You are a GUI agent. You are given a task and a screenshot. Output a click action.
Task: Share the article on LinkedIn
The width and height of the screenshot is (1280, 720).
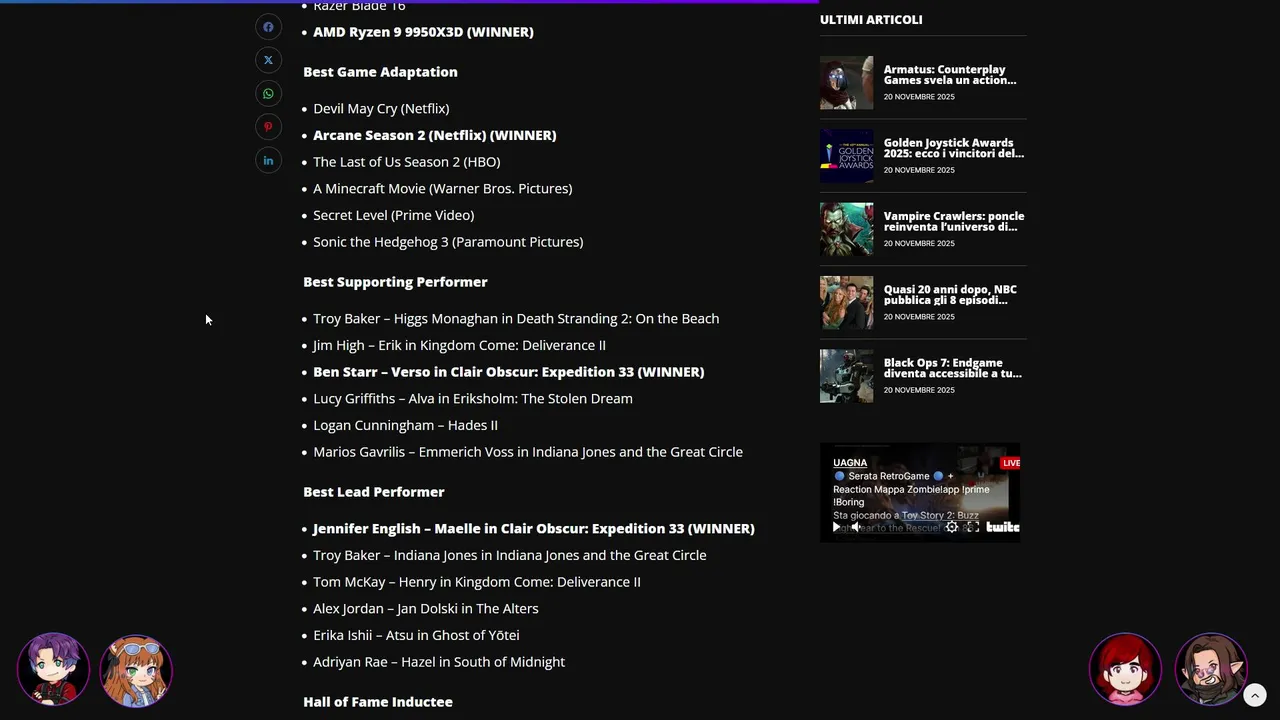(268, 160)
